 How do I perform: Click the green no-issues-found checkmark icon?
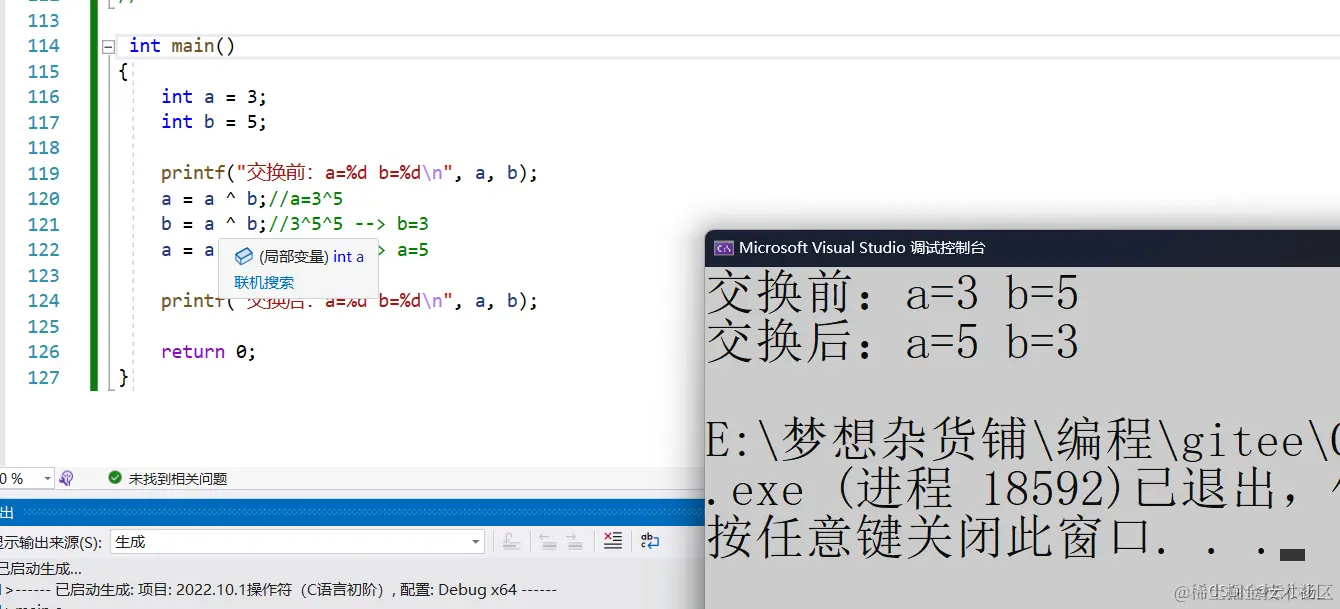tap(115, 479)
